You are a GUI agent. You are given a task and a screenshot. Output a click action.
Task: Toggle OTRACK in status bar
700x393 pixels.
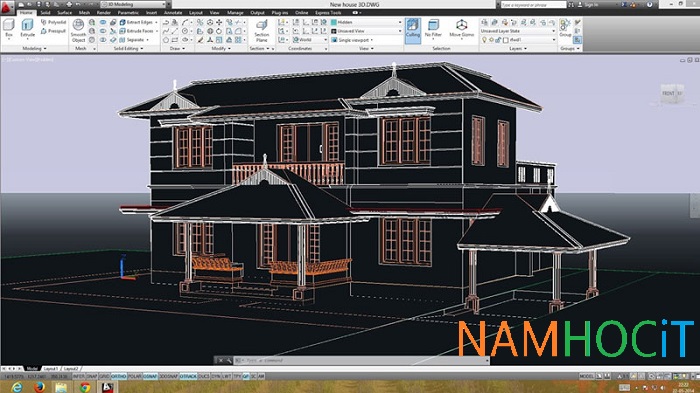[188, 376]
